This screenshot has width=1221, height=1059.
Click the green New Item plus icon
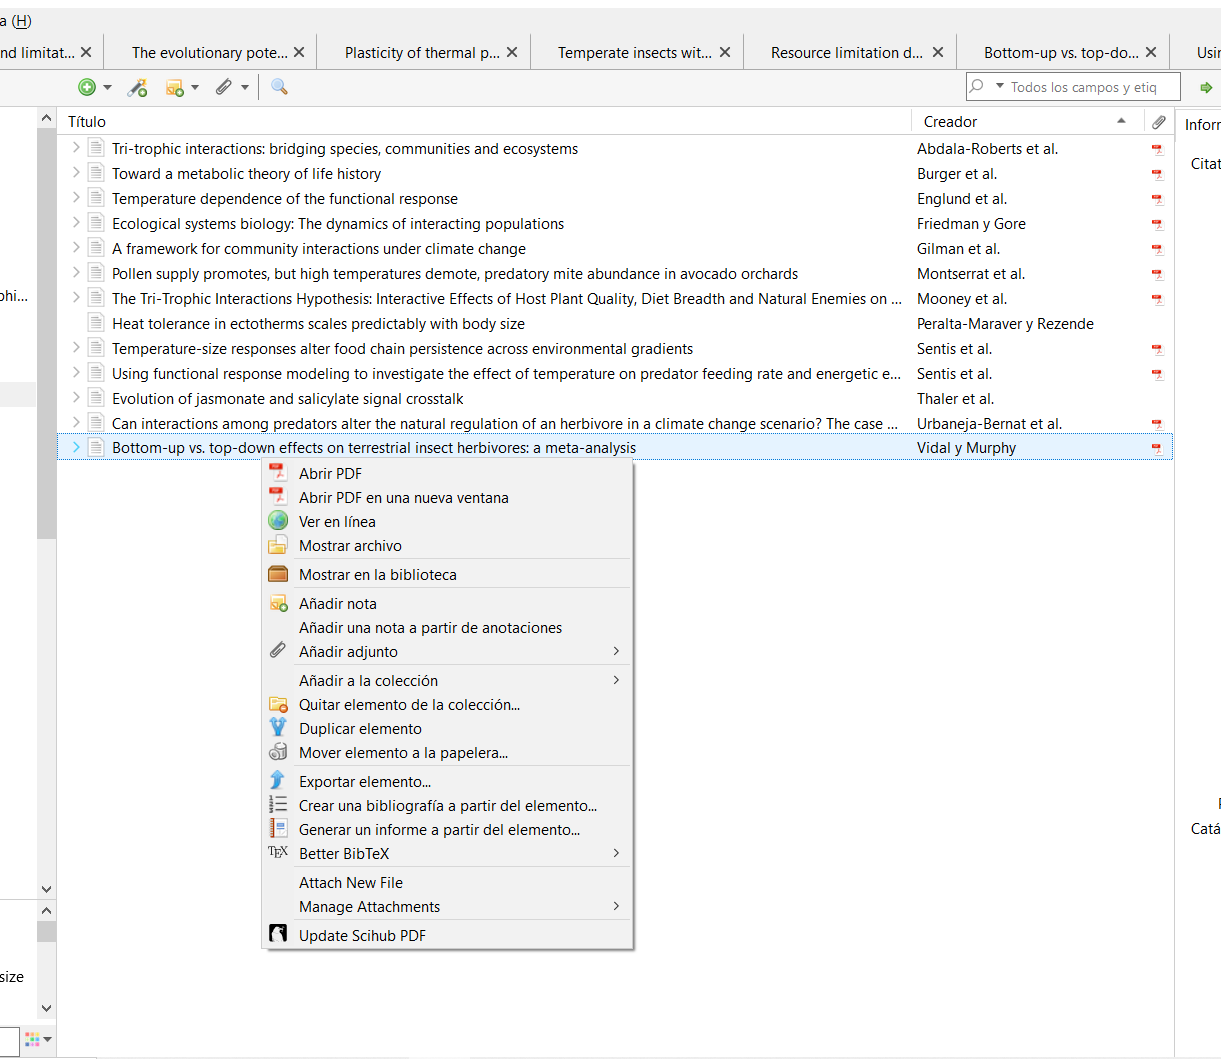(x=87, y=88)
